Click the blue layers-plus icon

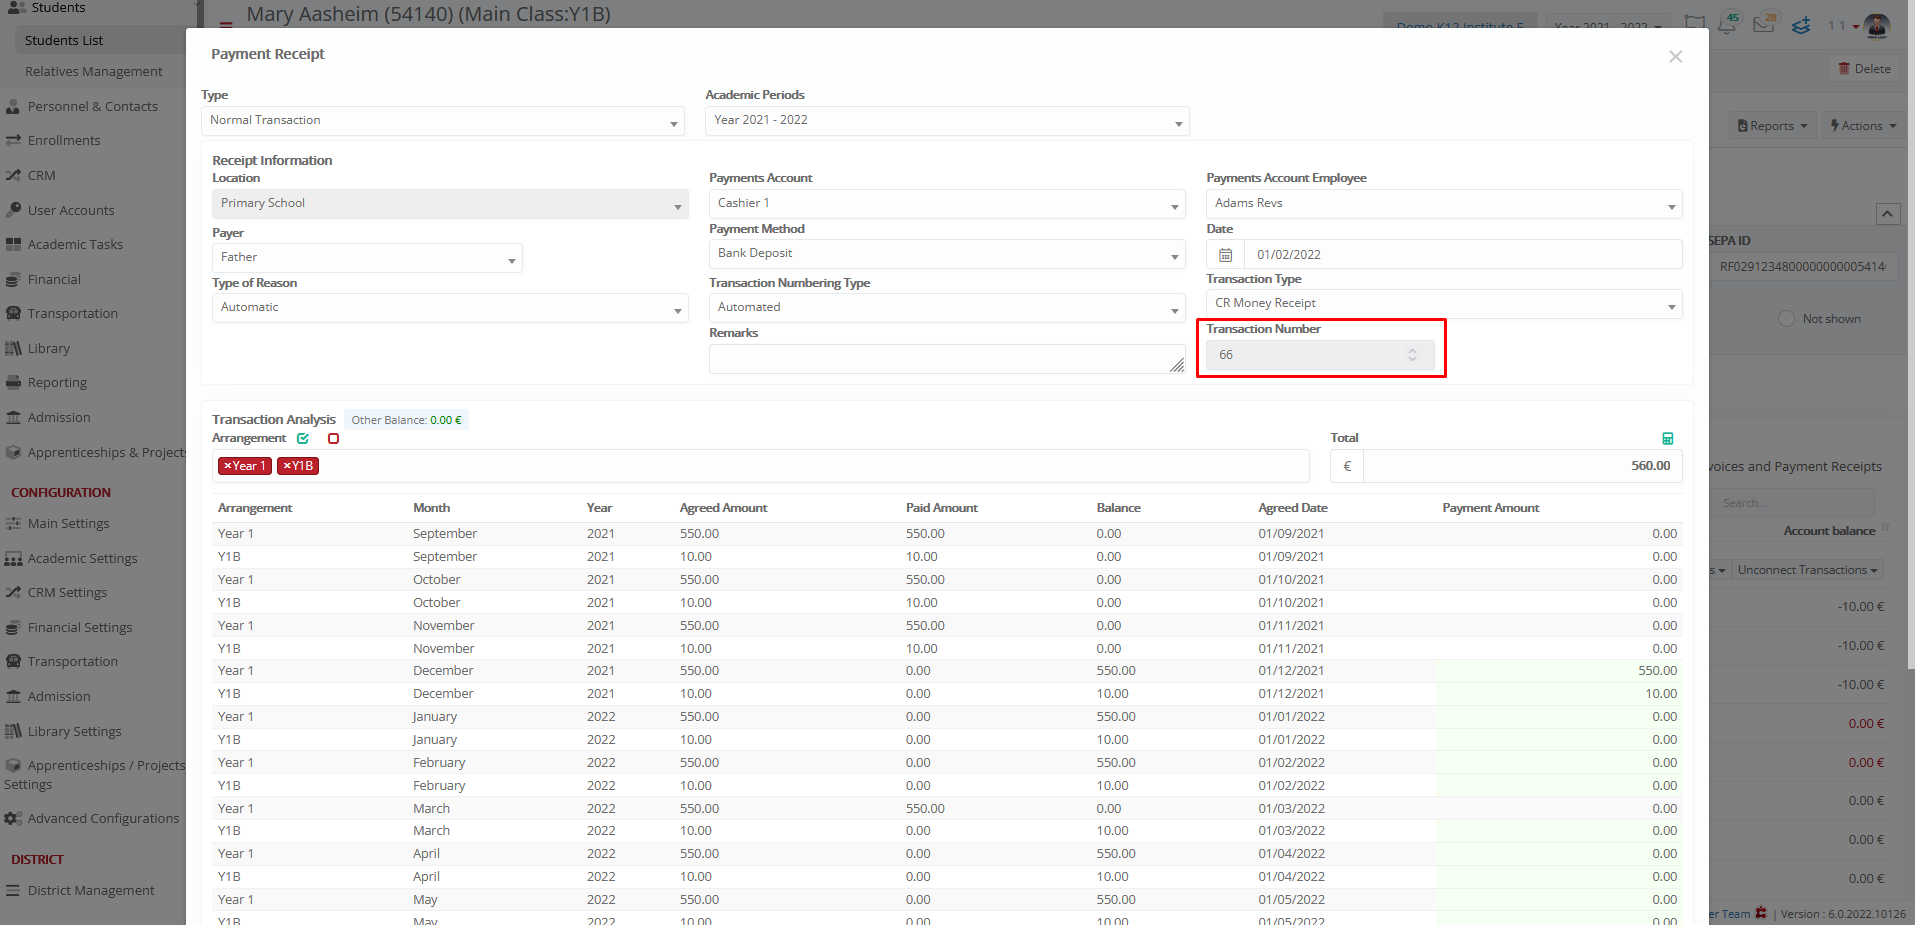(1801, 25)
